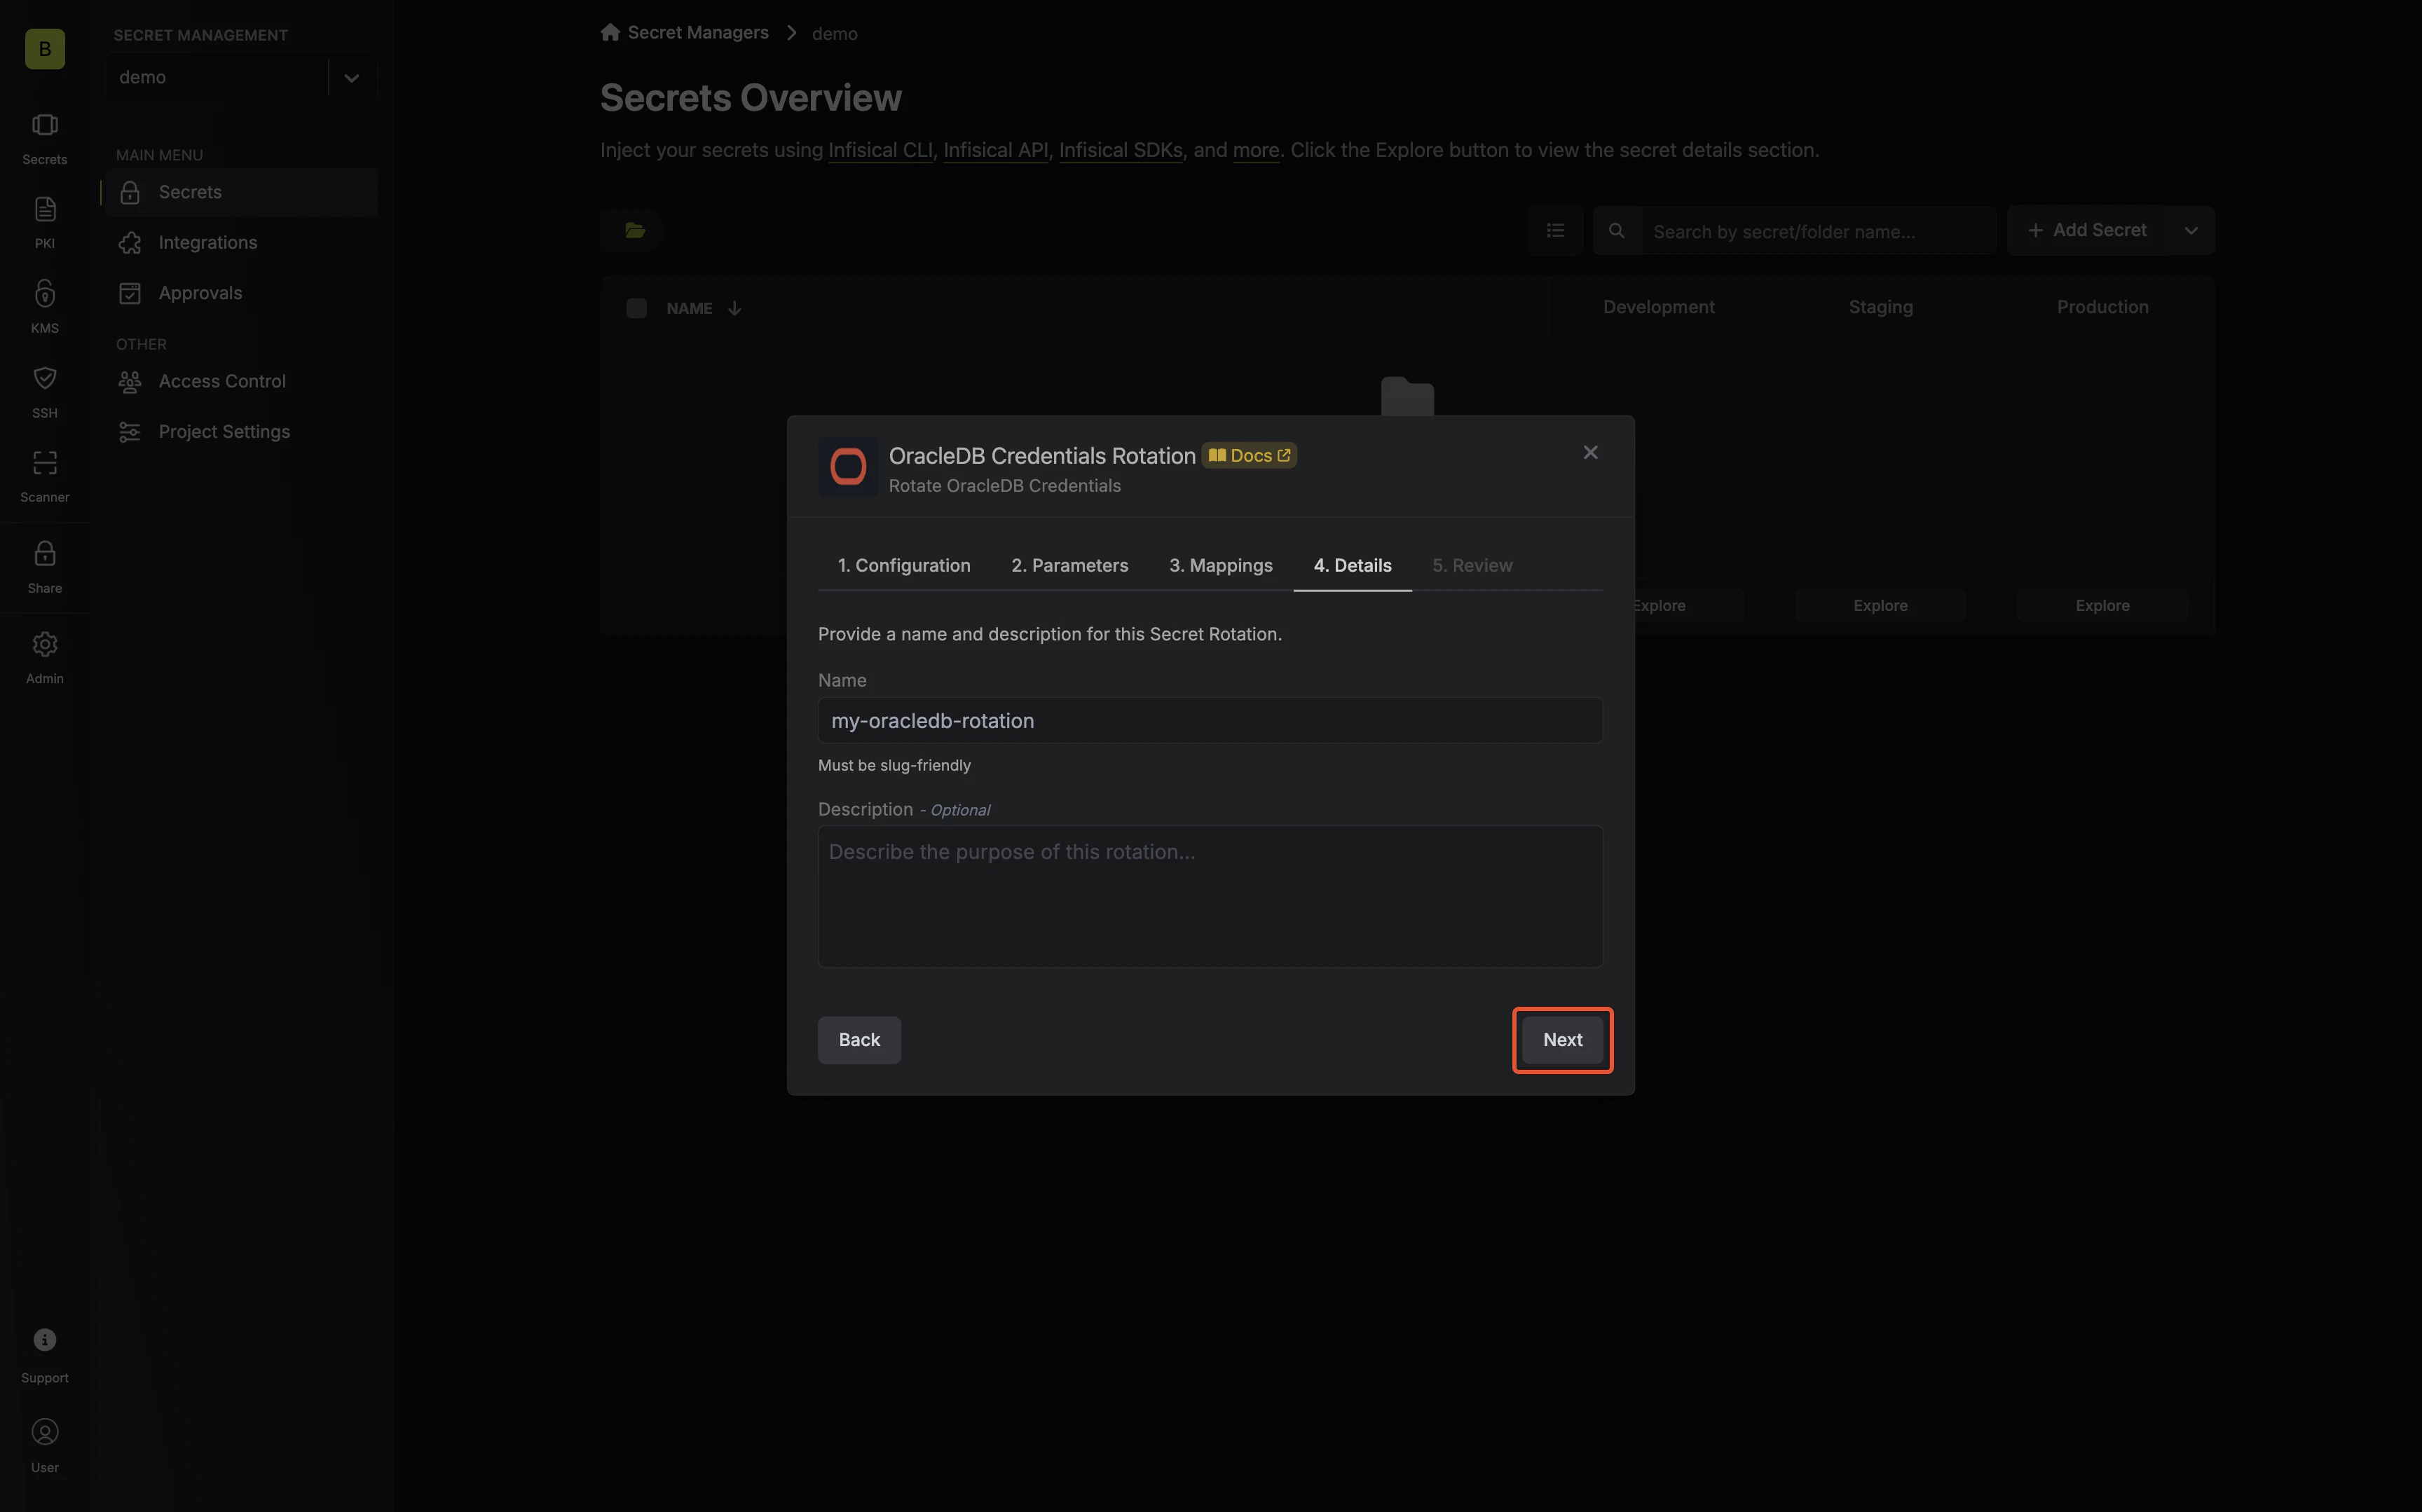Click the search magnifier icon
Screen dimensions: 2422x1512
pos(1616,231)
